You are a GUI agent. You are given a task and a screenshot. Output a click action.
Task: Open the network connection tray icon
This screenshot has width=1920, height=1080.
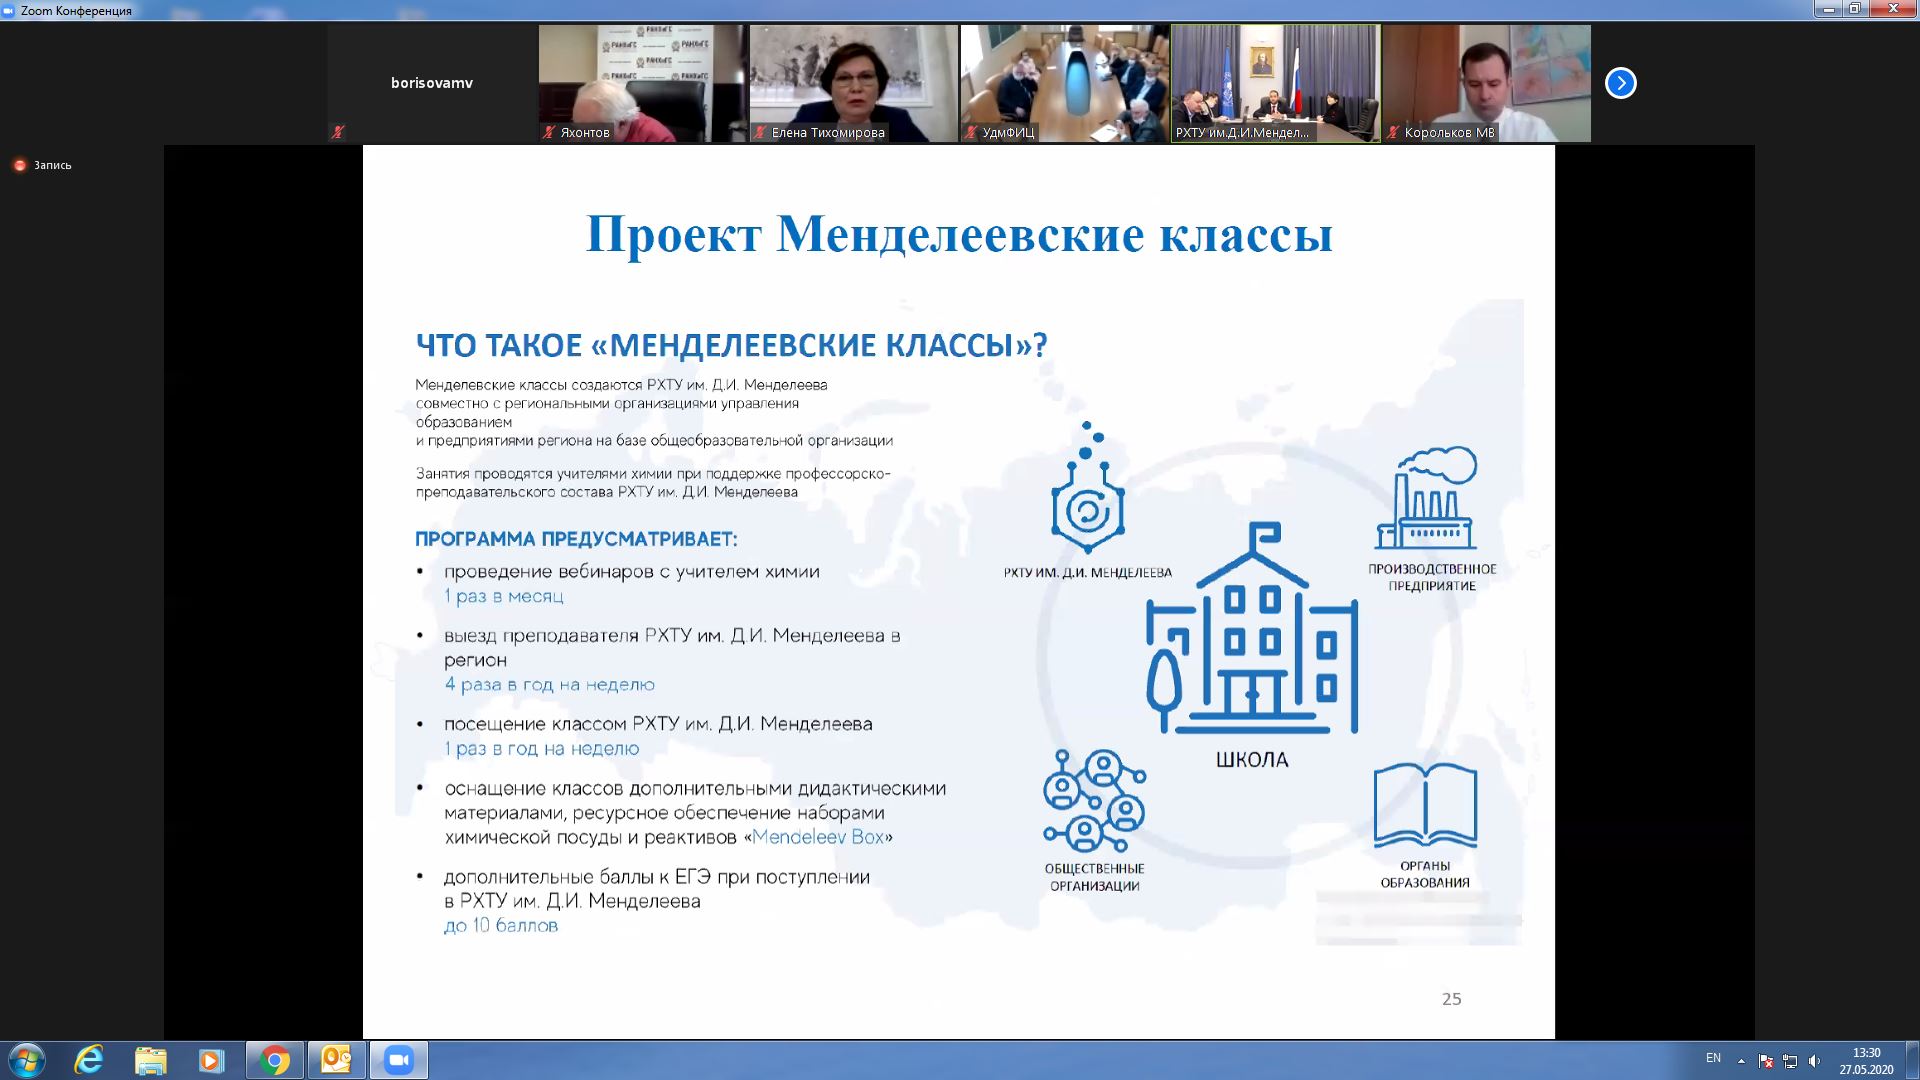(1790, 1061)
